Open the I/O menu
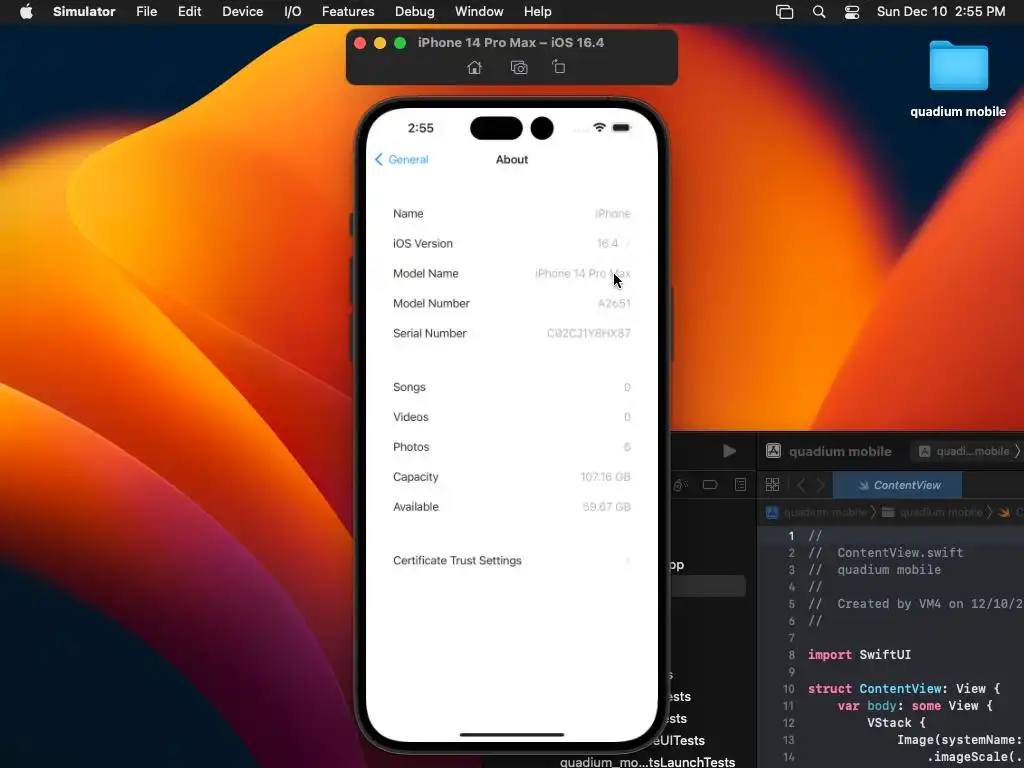 click(x=293, y=12)
